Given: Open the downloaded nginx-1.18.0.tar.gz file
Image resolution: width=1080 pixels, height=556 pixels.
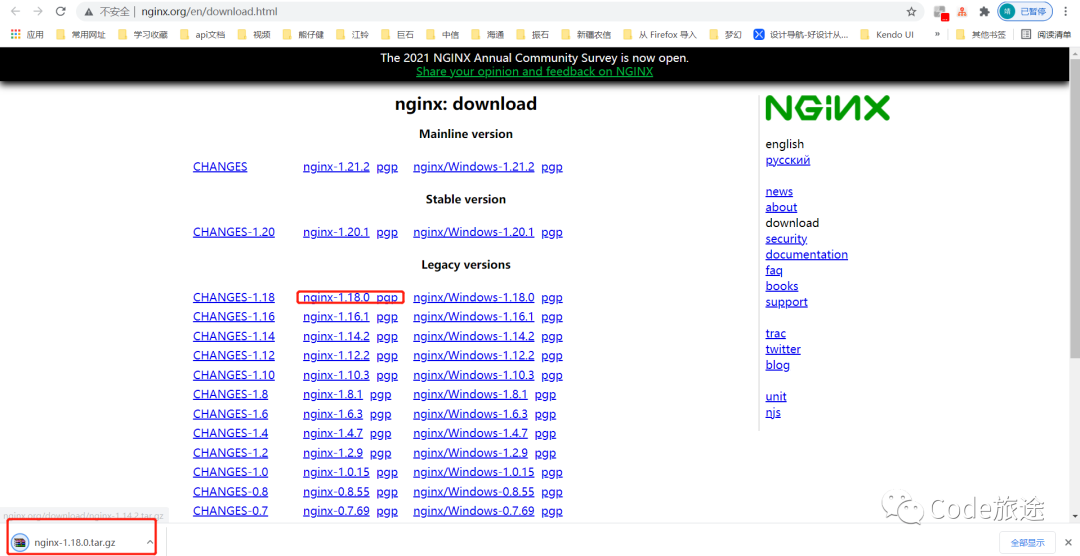Looking at the screenshot, I should (x=74, y=543).
